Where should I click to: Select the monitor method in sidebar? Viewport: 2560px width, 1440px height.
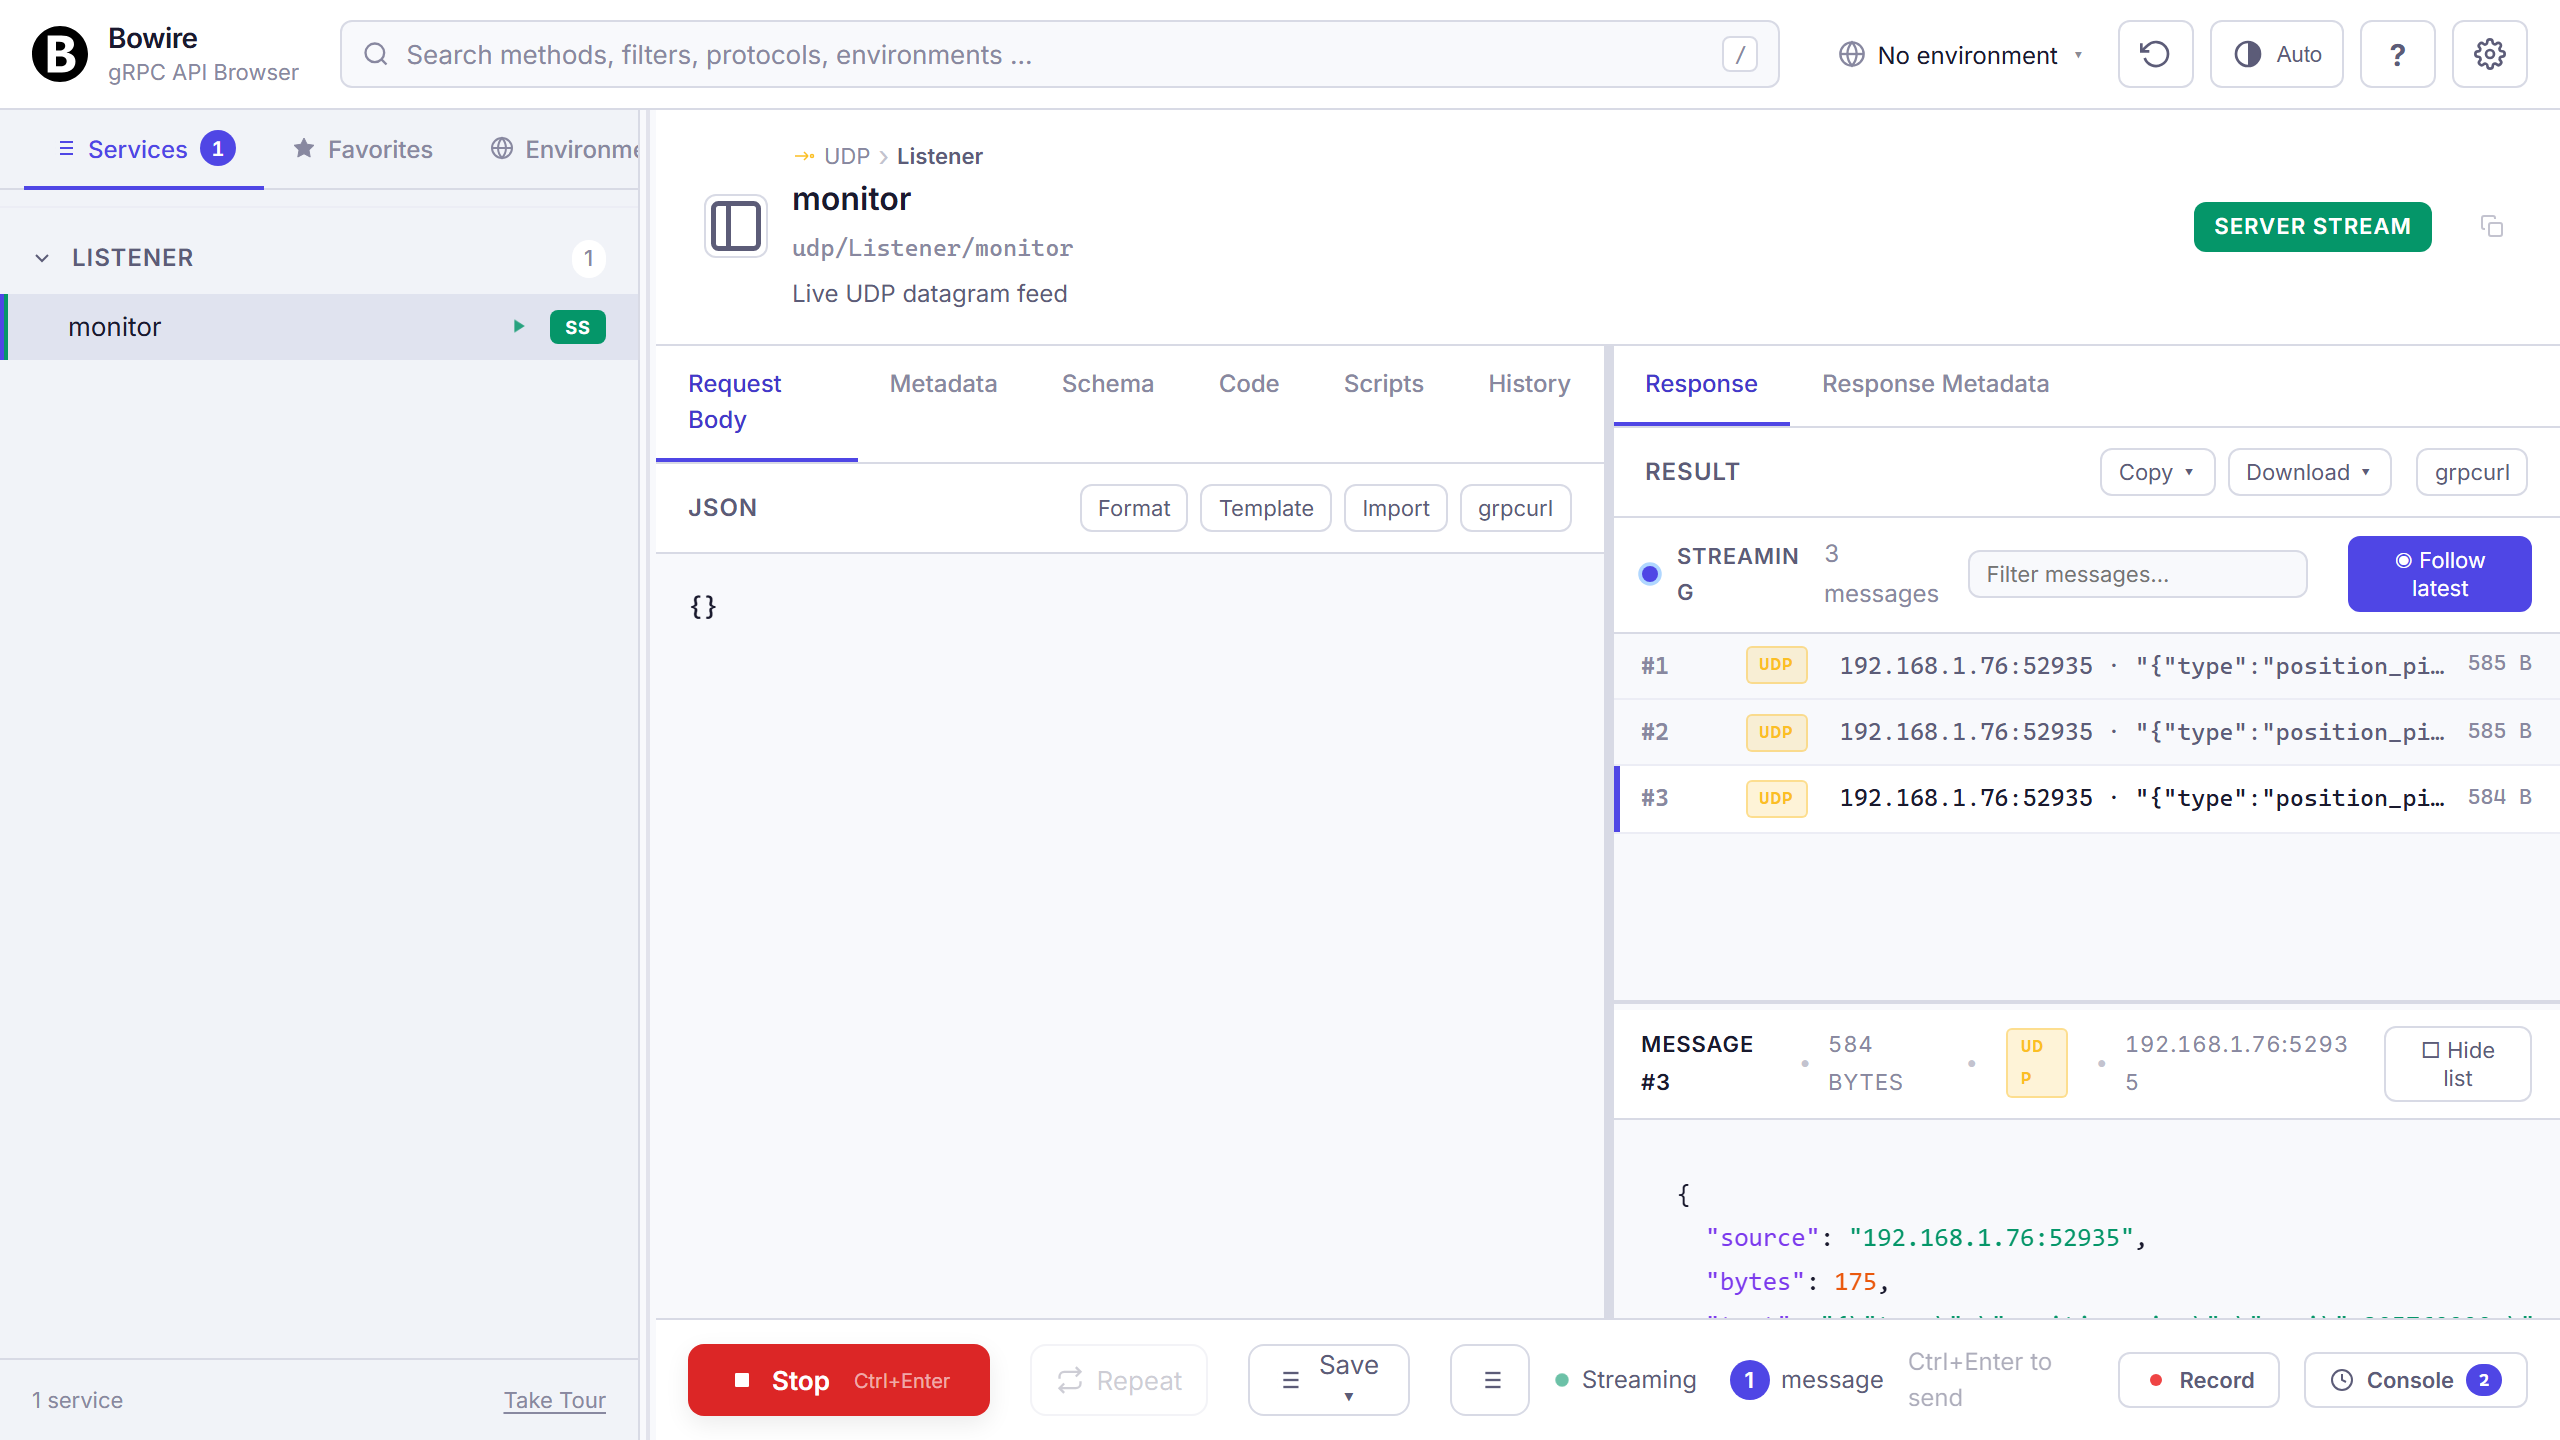tap(320, 327)
